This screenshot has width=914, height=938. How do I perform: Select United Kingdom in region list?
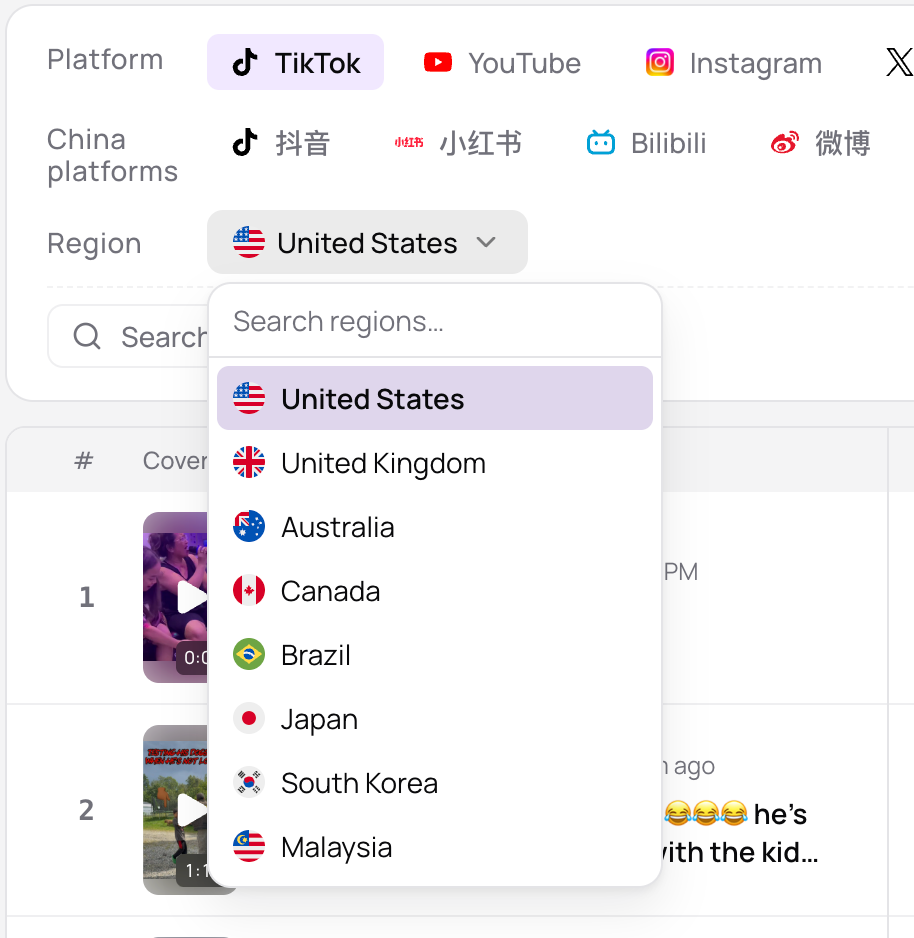click(435, 462)
